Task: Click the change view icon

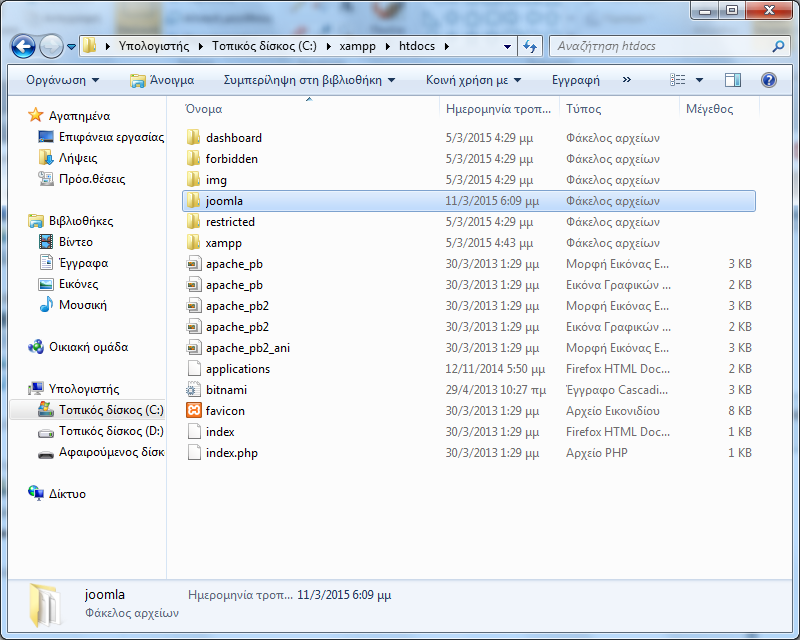Action: (x=678, y=80)
